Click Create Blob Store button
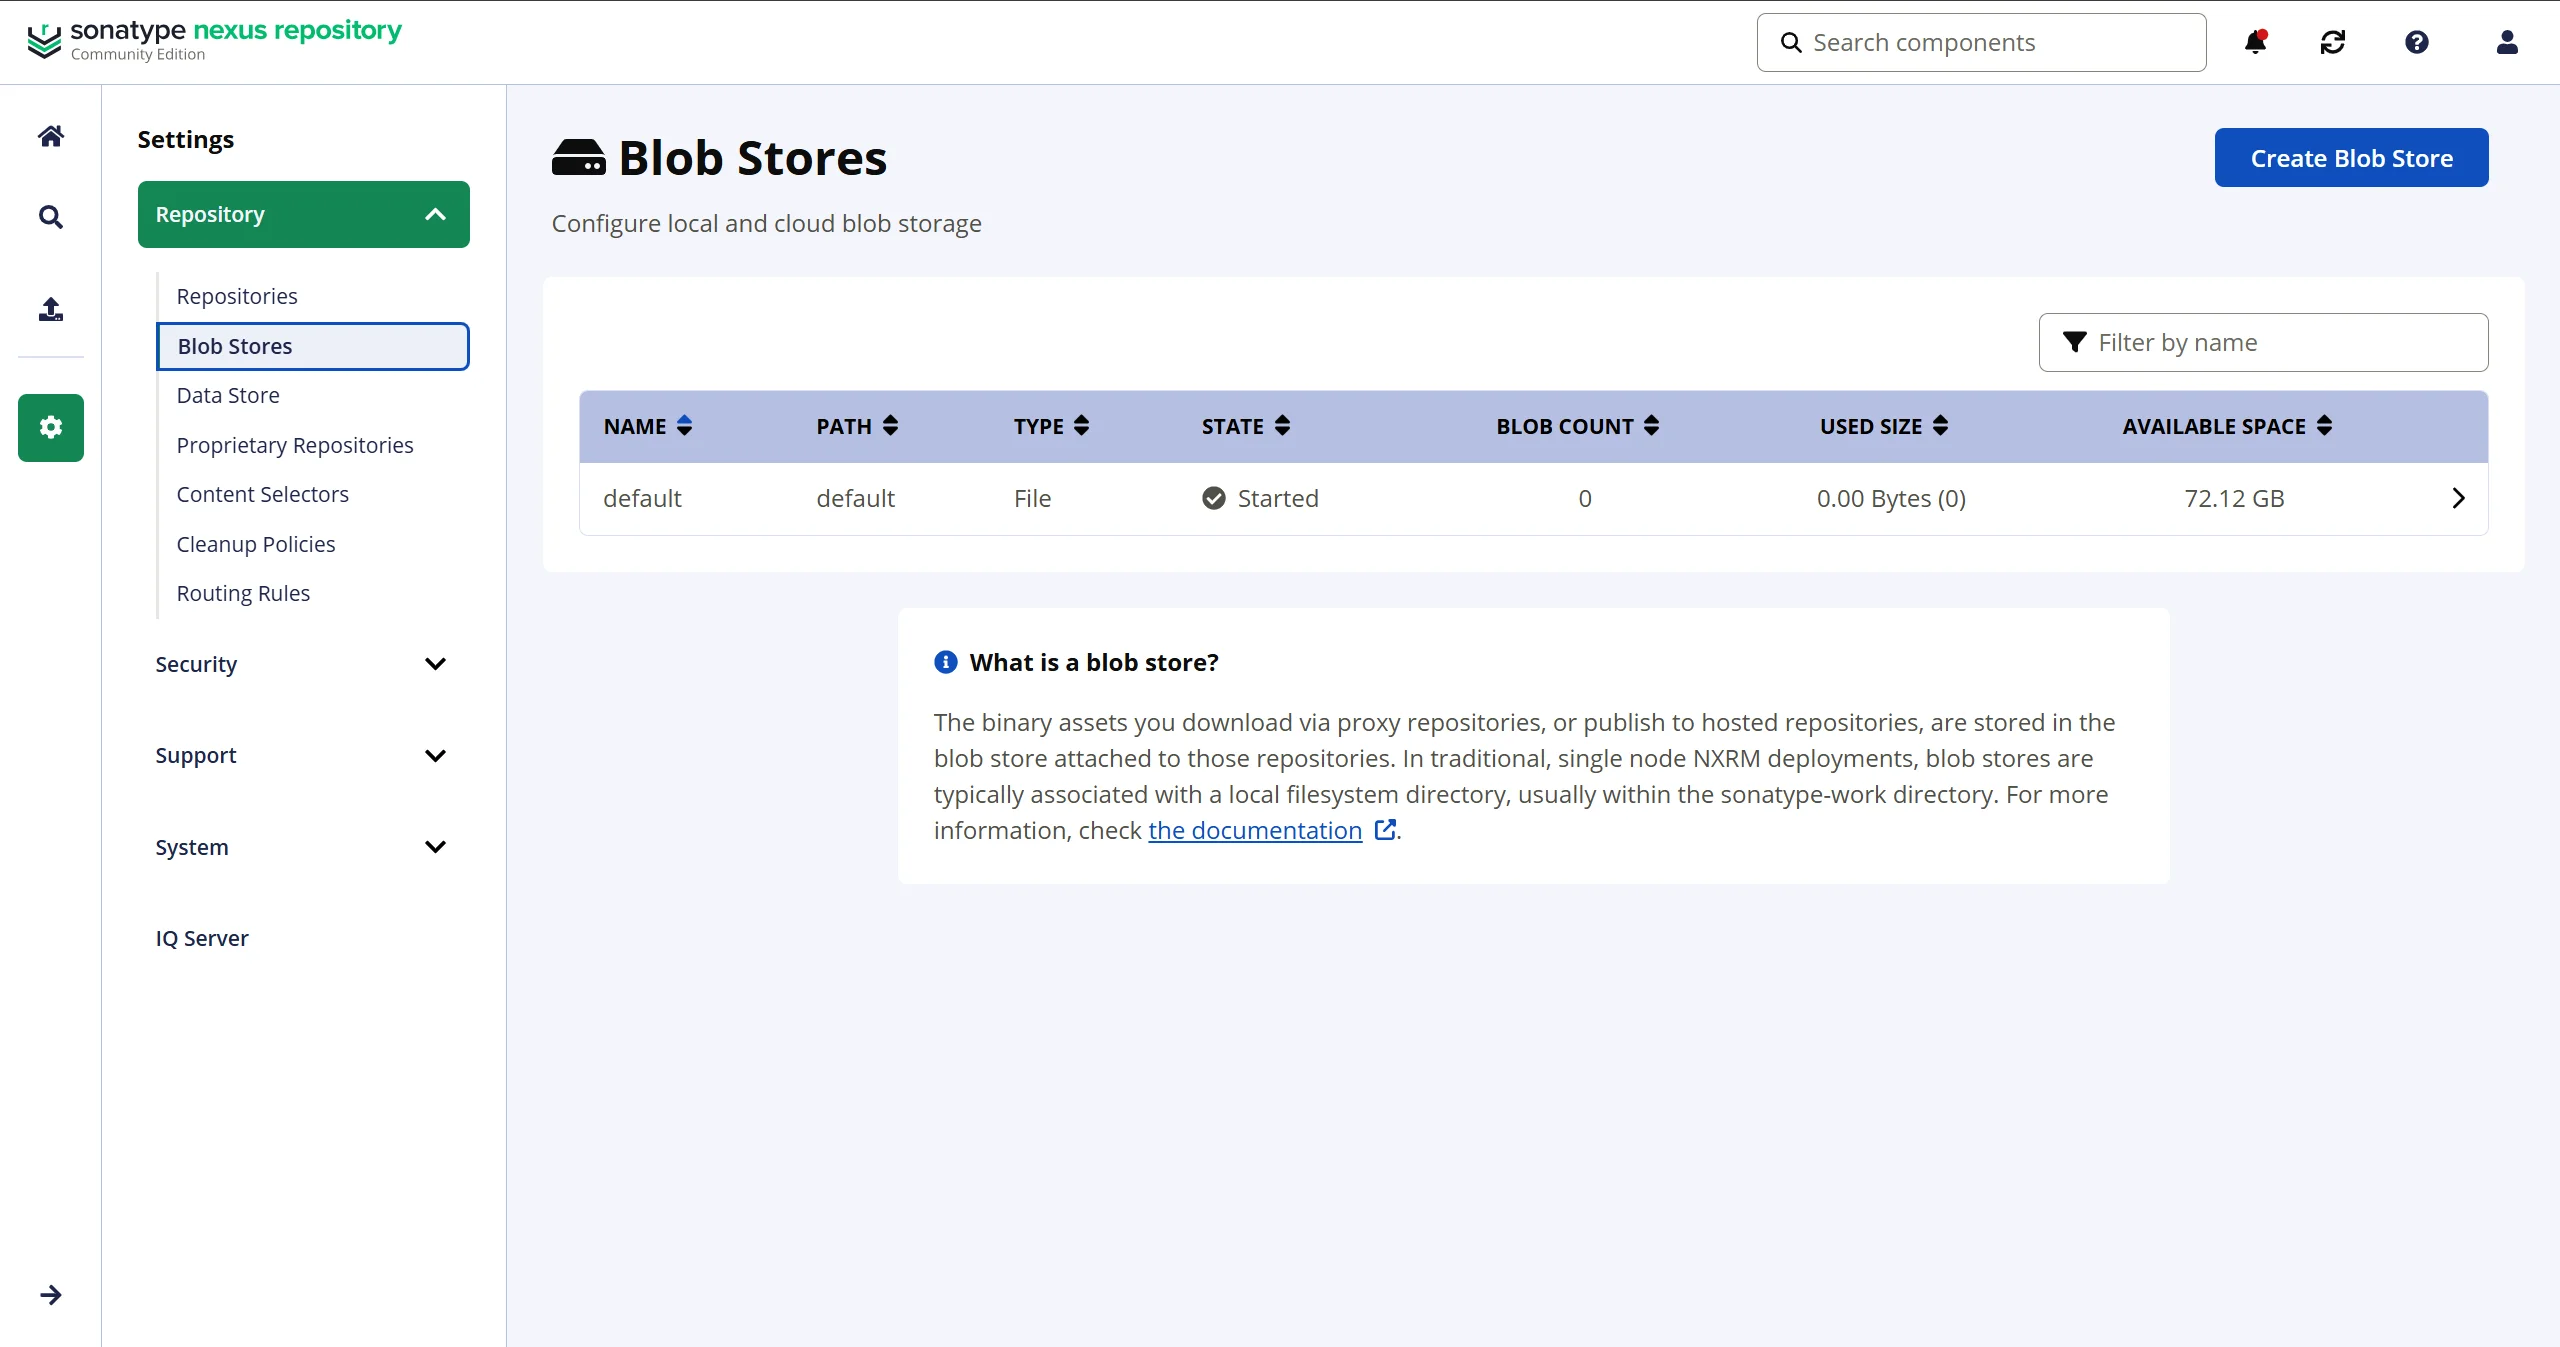This screenshot has width=2560, height=1347. [x=2351, y=158]
